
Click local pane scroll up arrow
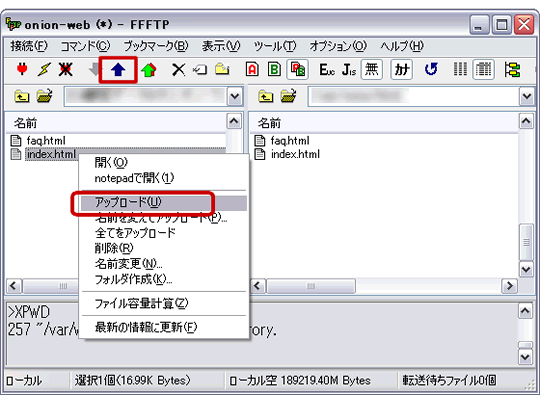[x=234, y=121]
